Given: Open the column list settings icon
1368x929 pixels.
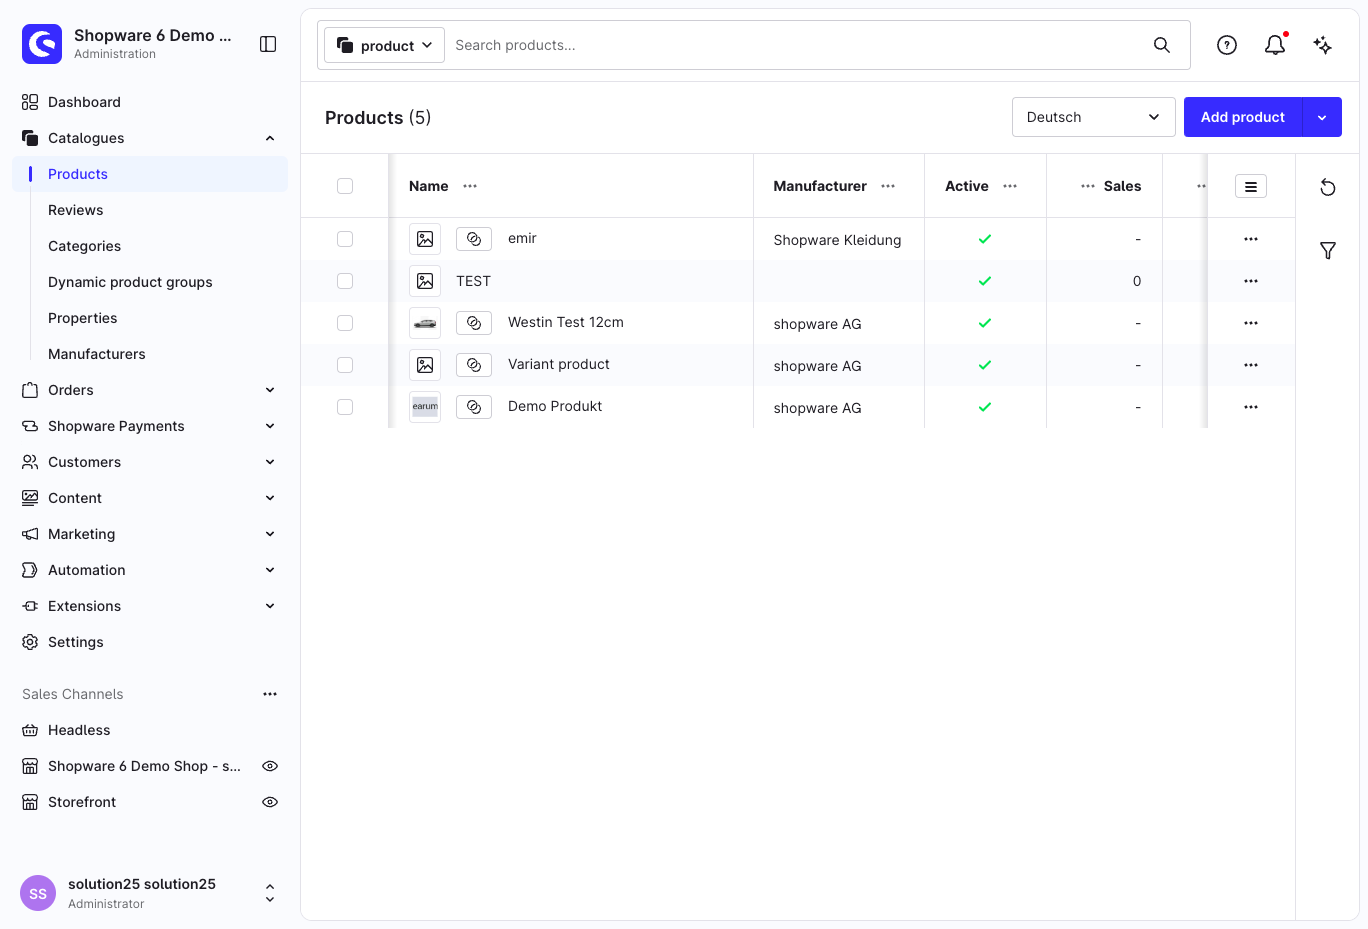Looking at the screenshot, I should [x=1251, y=186].
